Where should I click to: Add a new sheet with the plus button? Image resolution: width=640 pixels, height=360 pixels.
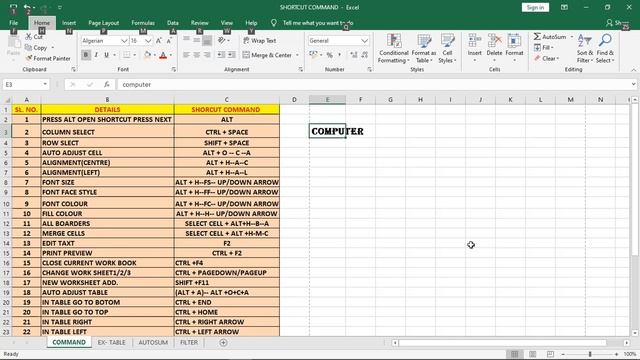(223, 342)
